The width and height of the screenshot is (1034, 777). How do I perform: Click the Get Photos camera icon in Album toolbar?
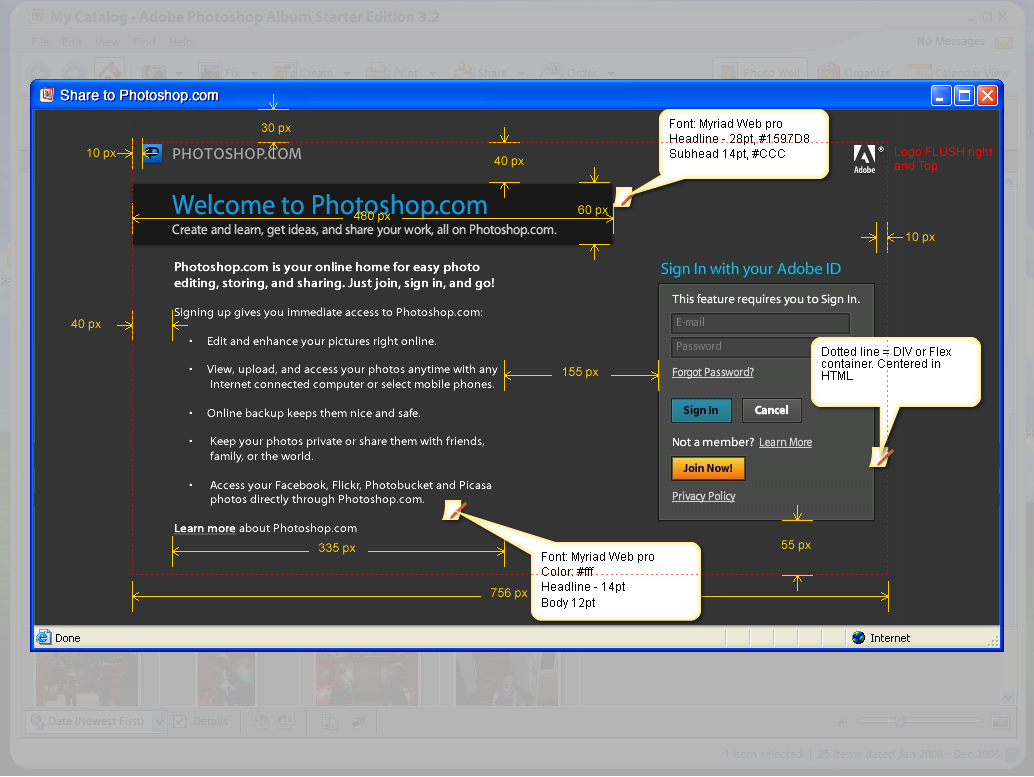point(154,73)
